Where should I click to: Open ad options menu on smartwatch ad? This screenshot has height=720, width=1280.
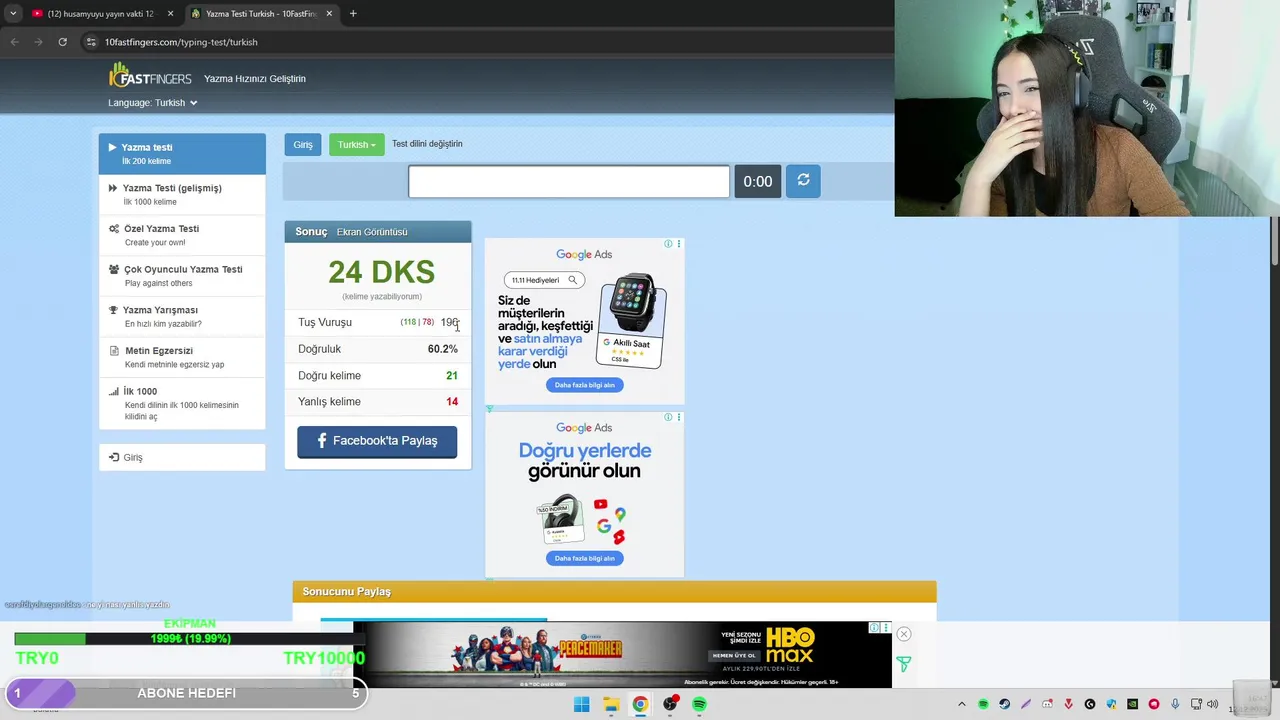pos(678,244)
